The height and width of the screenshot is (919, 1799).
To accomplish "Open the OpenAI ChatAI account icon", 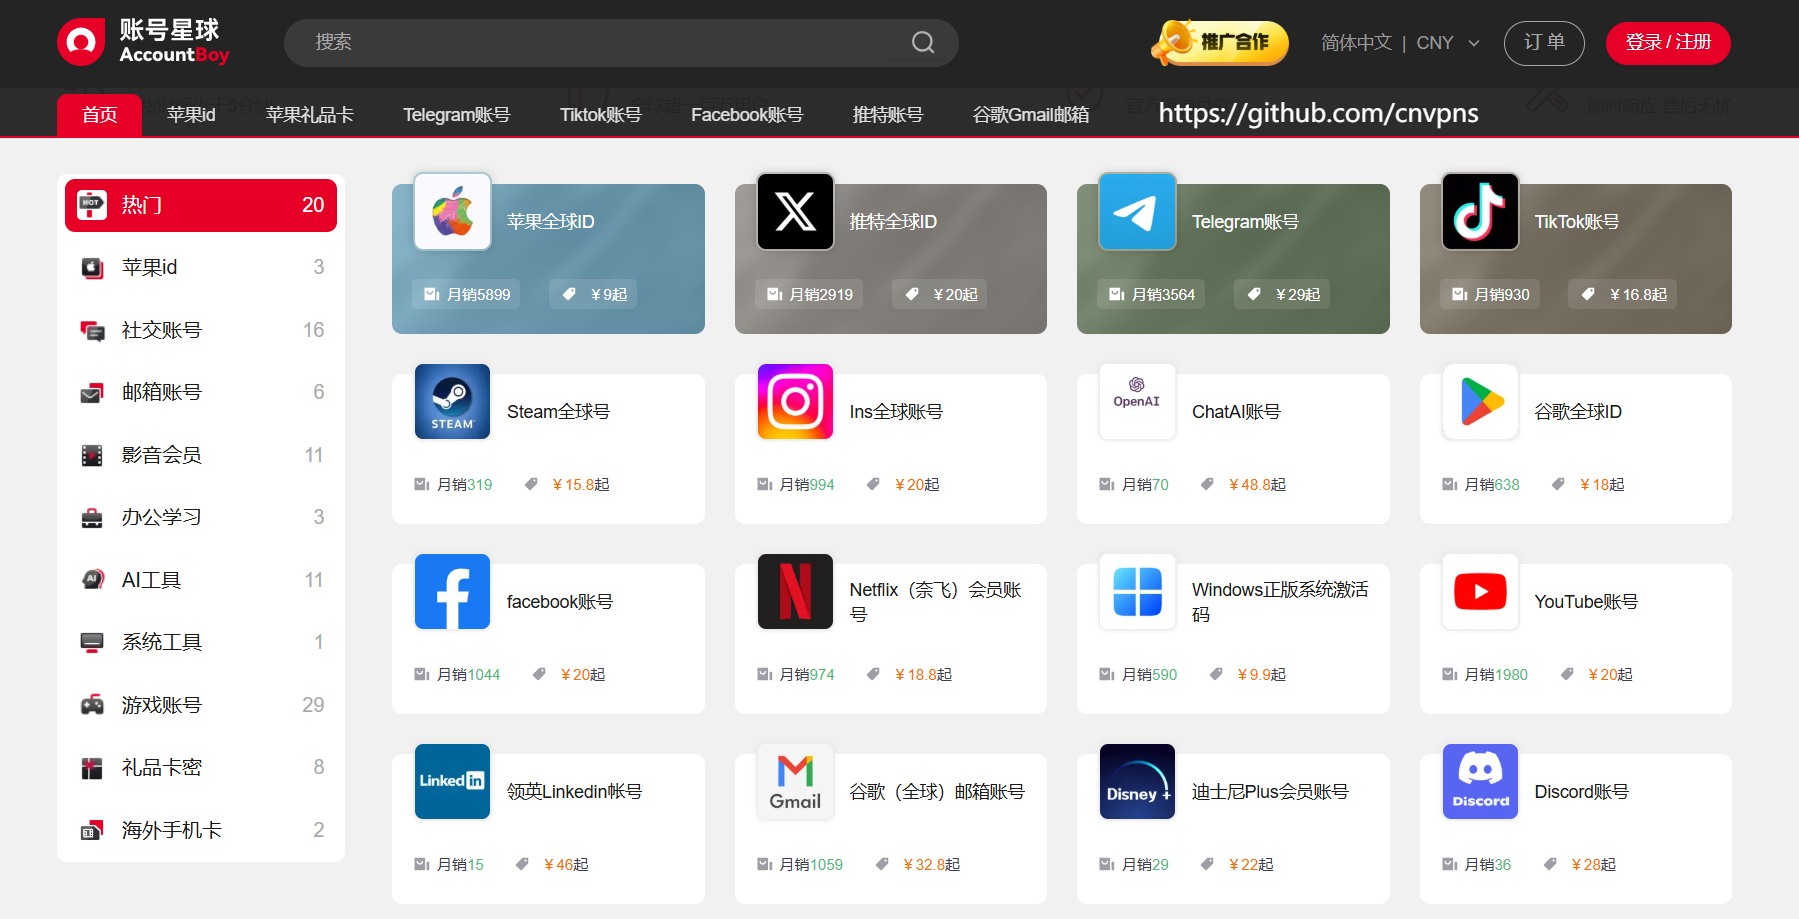I will (x=1137, y=401).
